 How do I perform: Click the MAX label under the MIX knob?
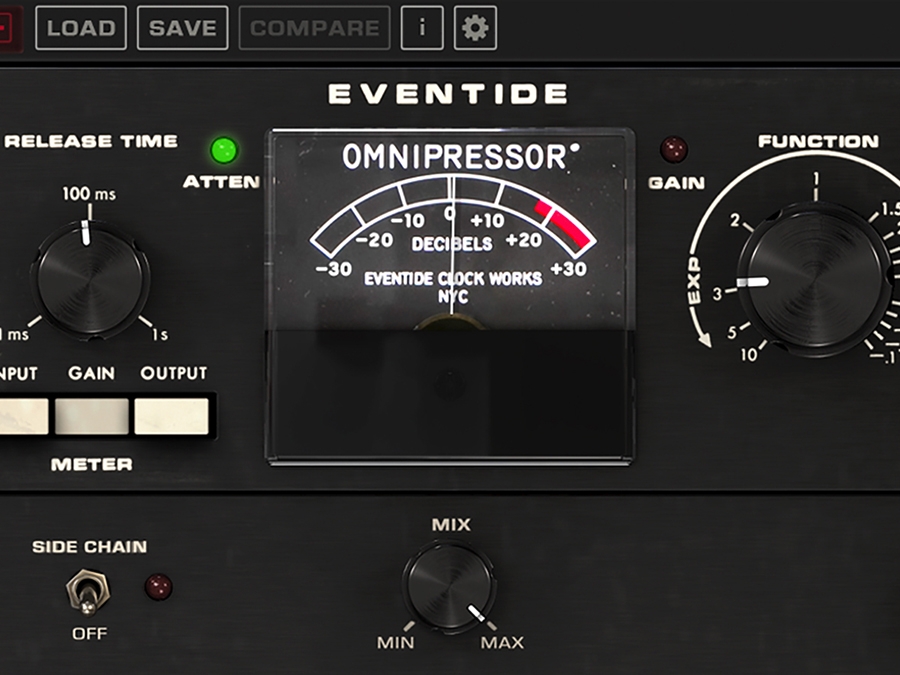(502, 642)
